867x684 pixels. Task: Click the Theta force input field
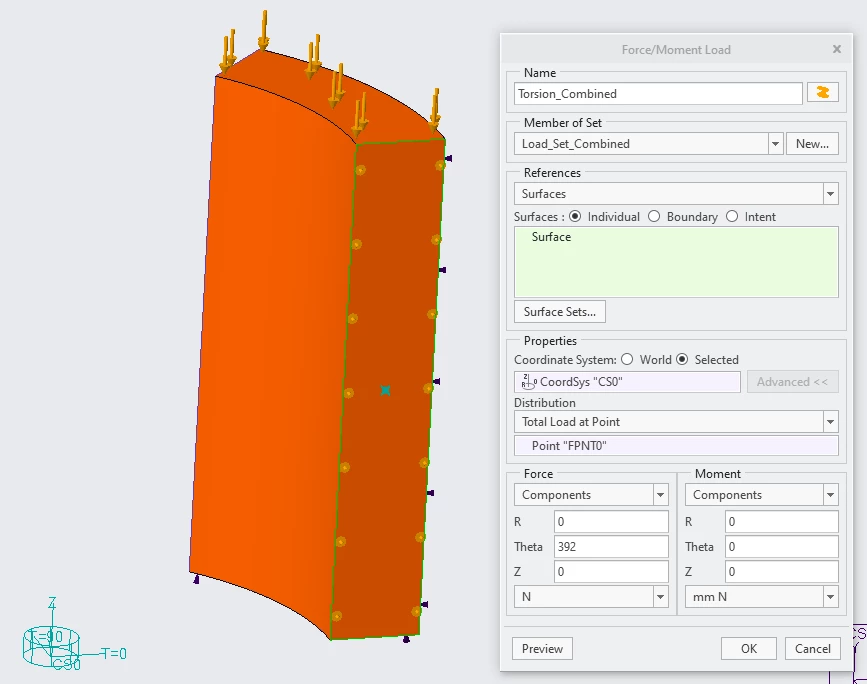point(611,547)
